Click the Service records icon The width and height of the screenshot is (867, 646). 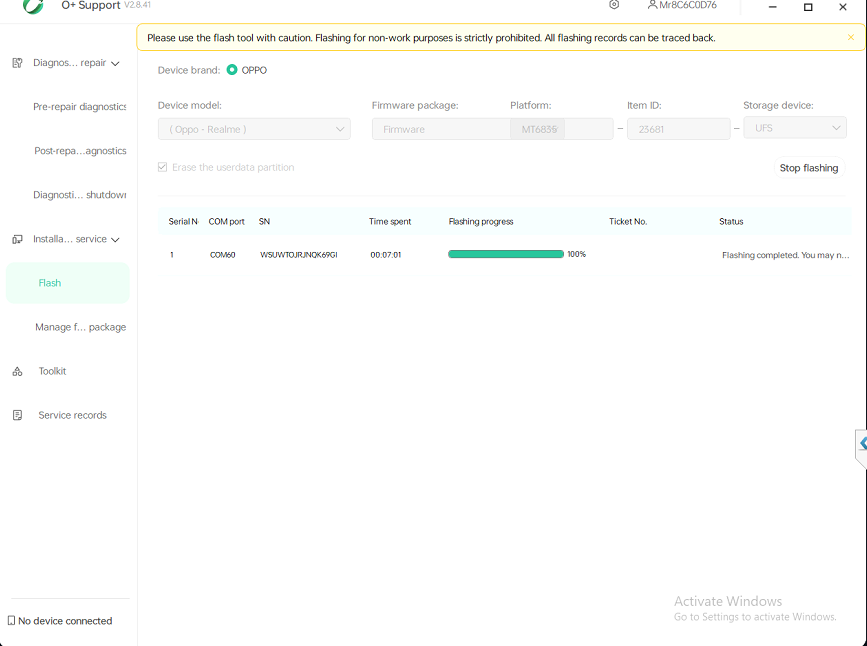(17, 415)
